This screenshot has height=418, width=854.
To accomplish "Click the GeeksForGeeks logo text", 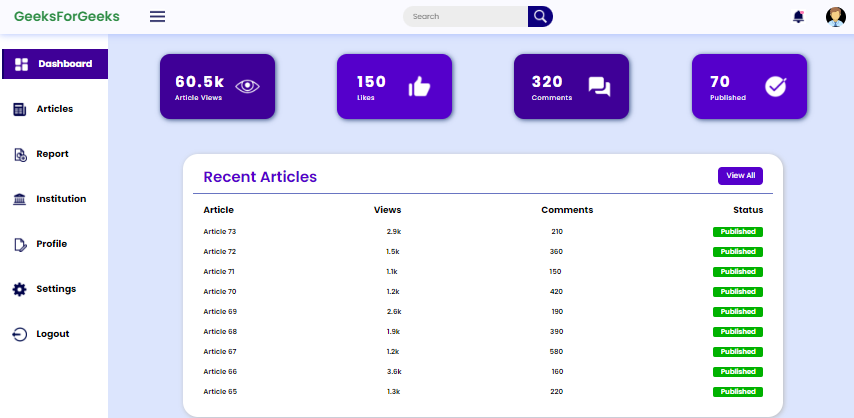I will 67,16.
